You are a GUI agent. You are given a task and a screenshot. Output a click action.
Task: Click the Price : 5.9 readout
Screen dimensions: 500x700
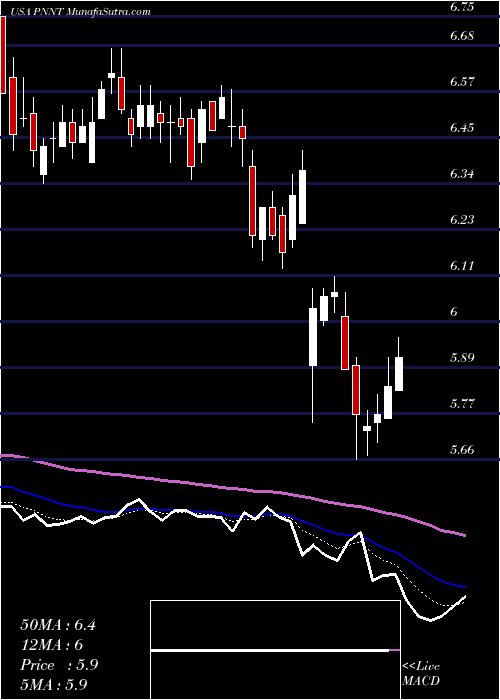59,665
